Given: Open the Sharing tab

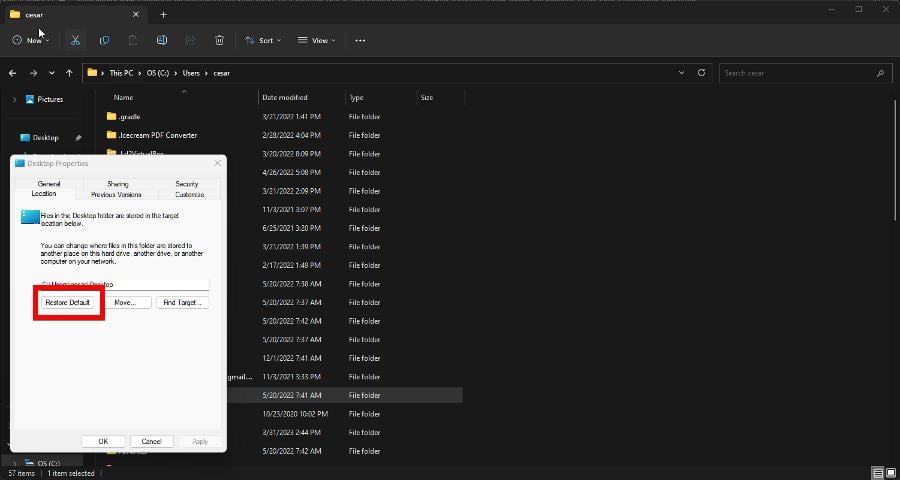Looking at the screenshot, I should (x=118, y=184).
